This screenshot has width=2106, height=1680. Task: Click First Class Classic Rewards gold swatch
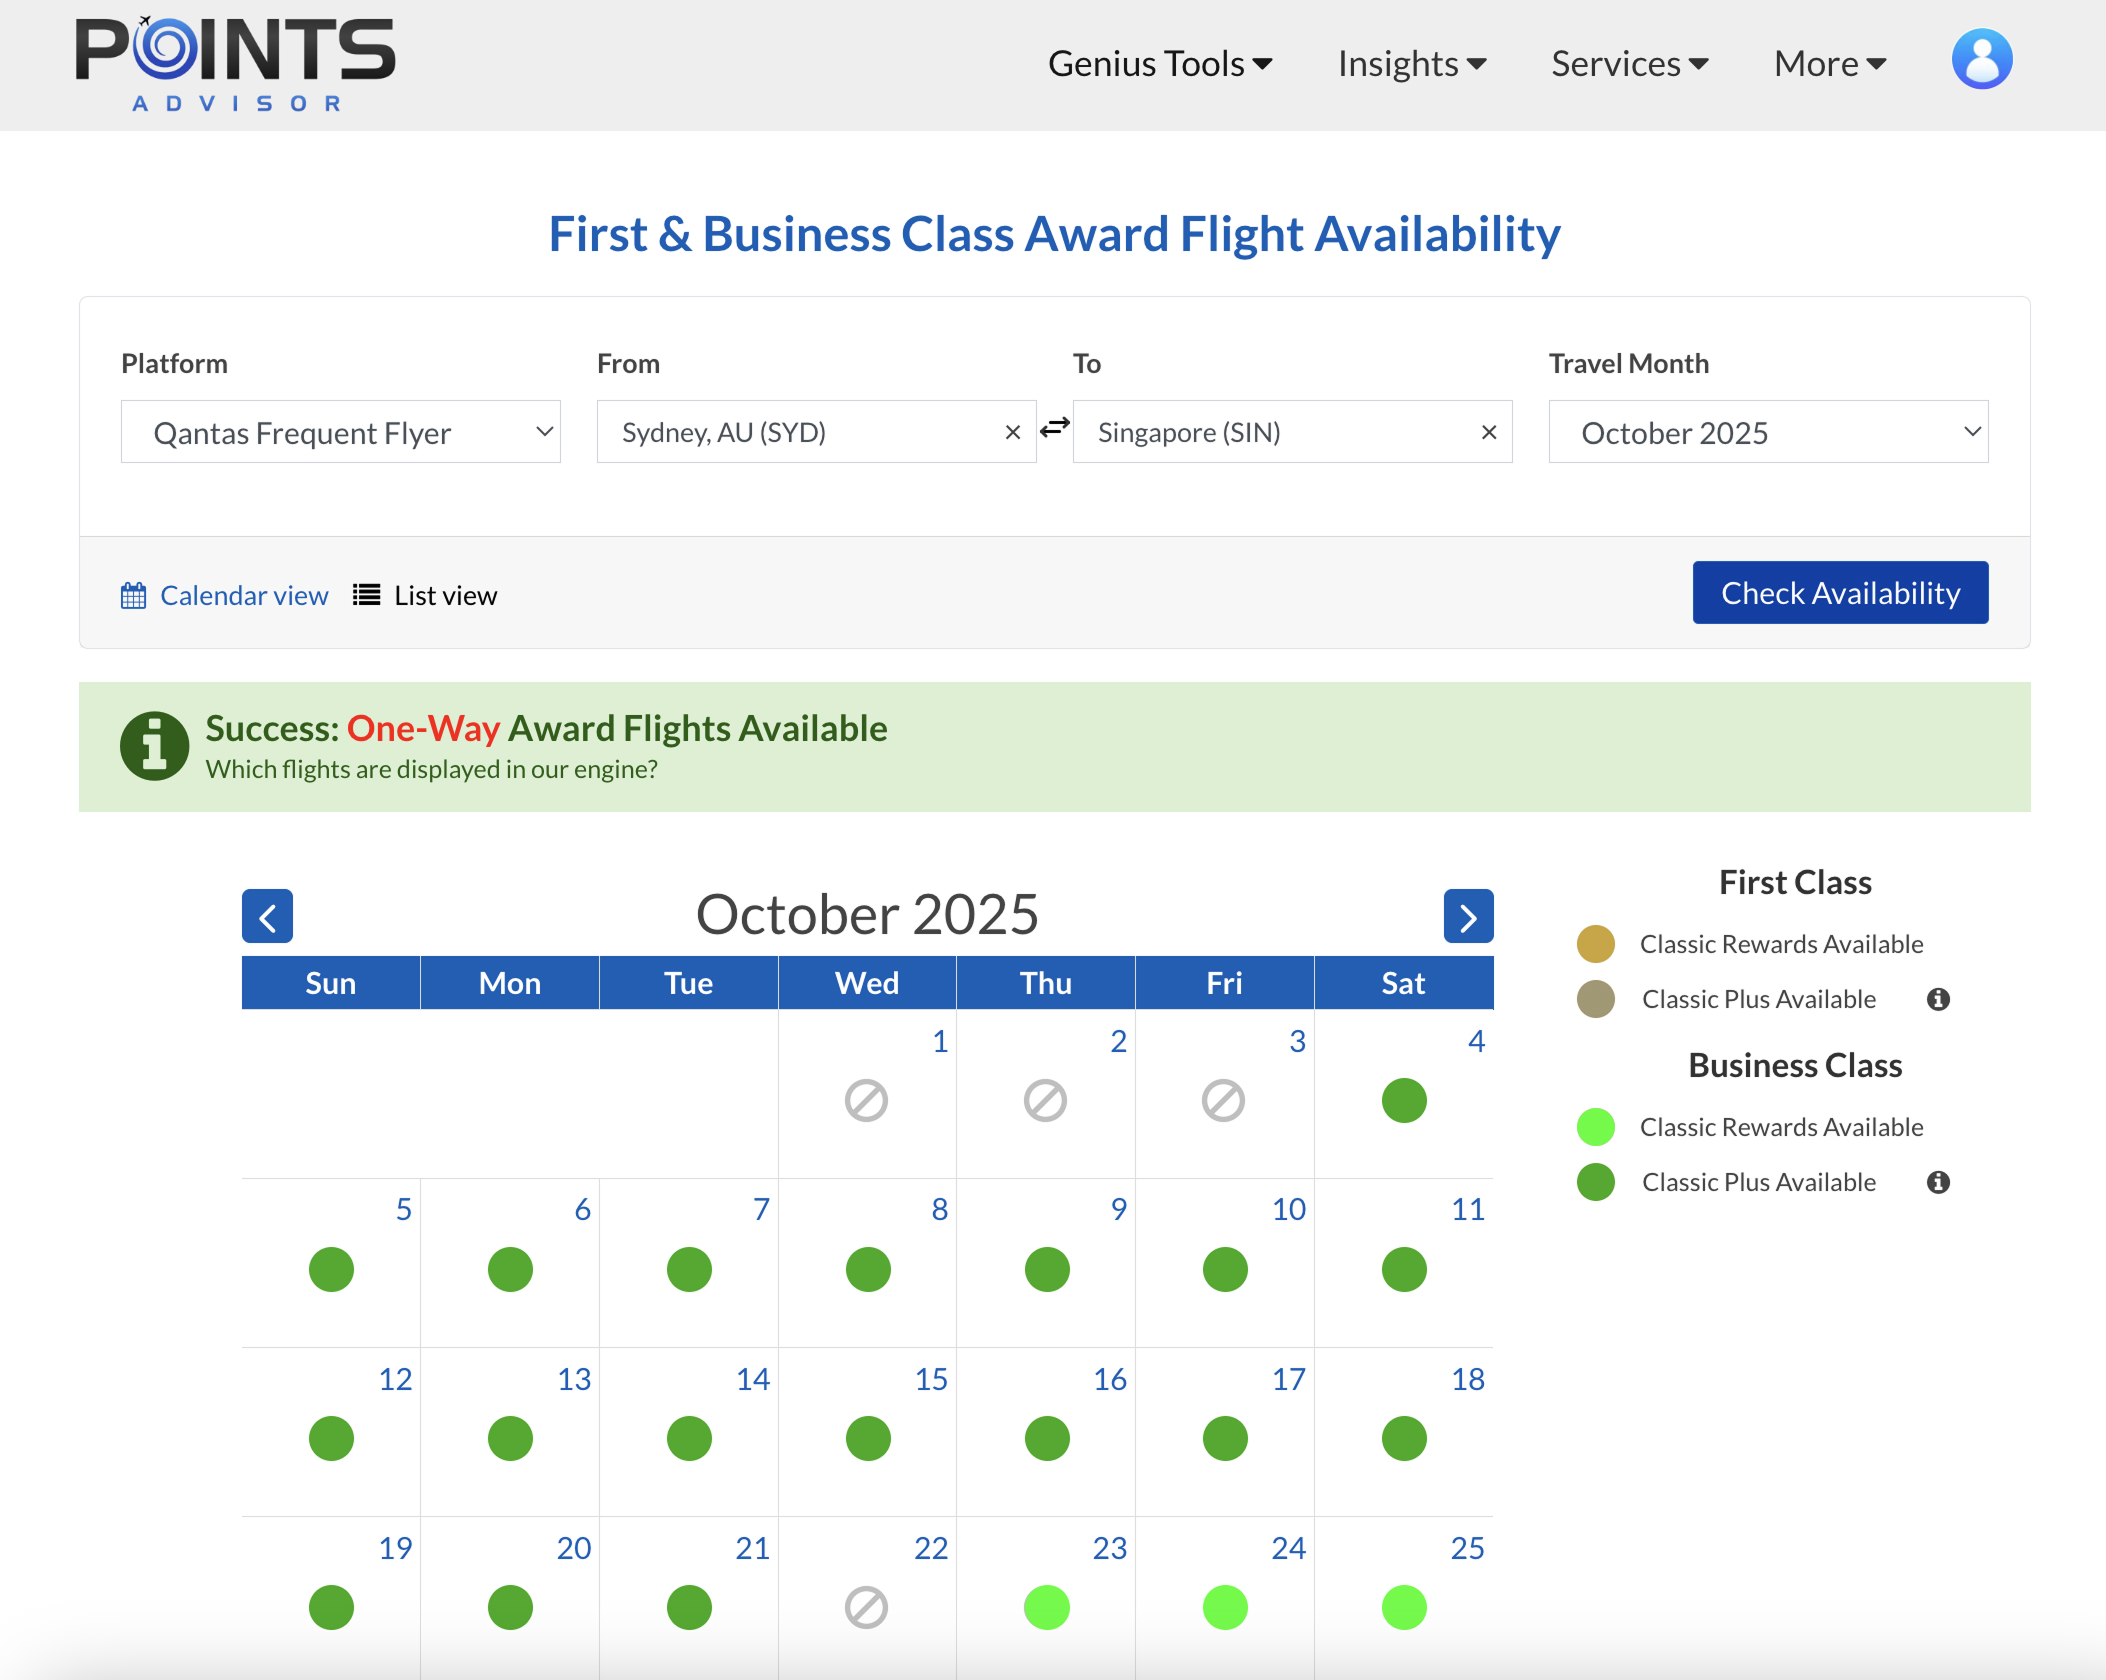pyautogui.click(x=1596, y=944)
